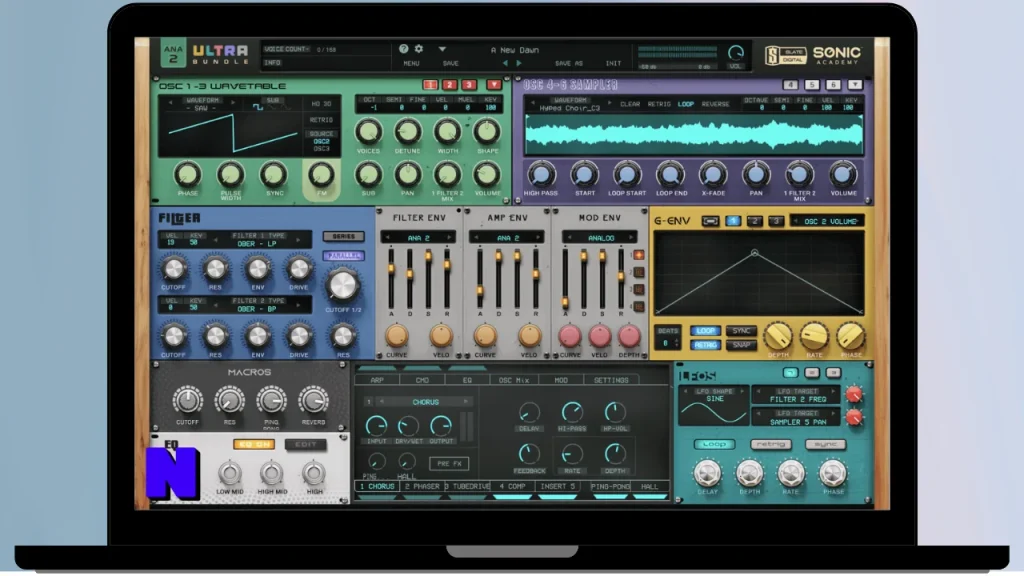Open the VOICE COUNT dropdown
Image resolution: width=1024 pixels, height=576 pixels.
click(287, 50)
